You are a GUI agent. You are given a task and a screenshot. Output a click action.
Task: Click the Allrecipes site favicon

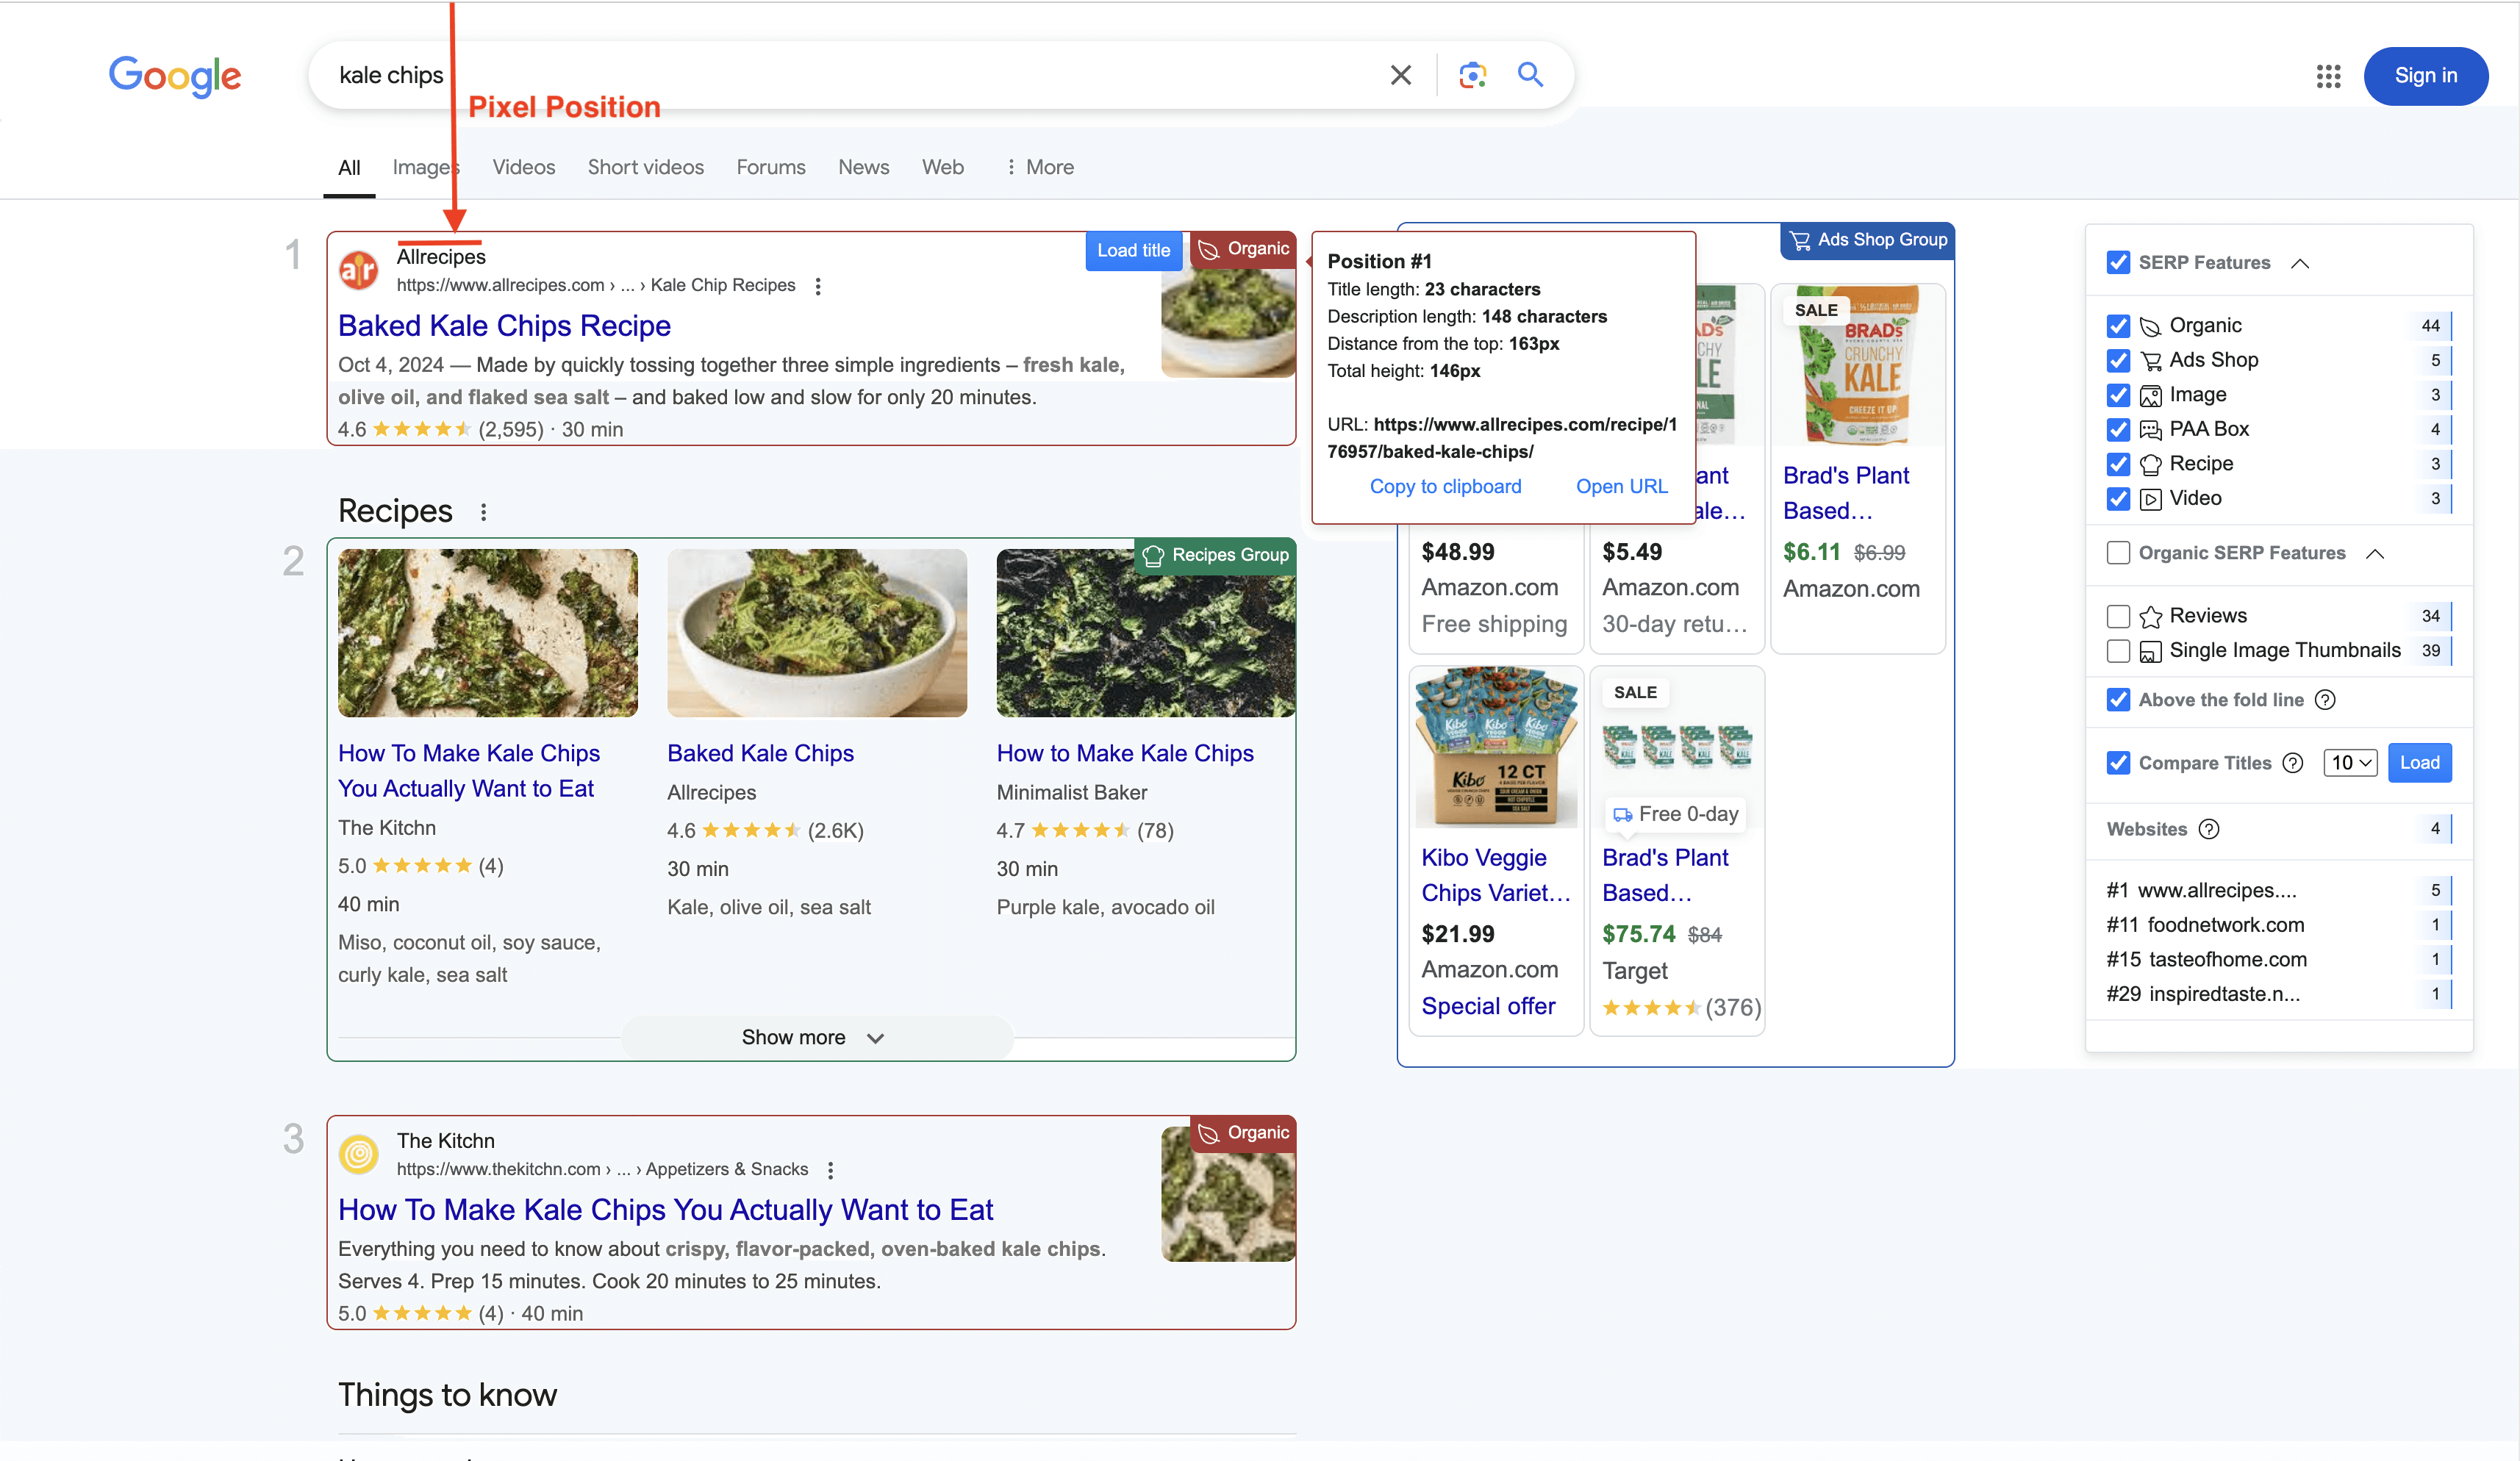point(358,270)
